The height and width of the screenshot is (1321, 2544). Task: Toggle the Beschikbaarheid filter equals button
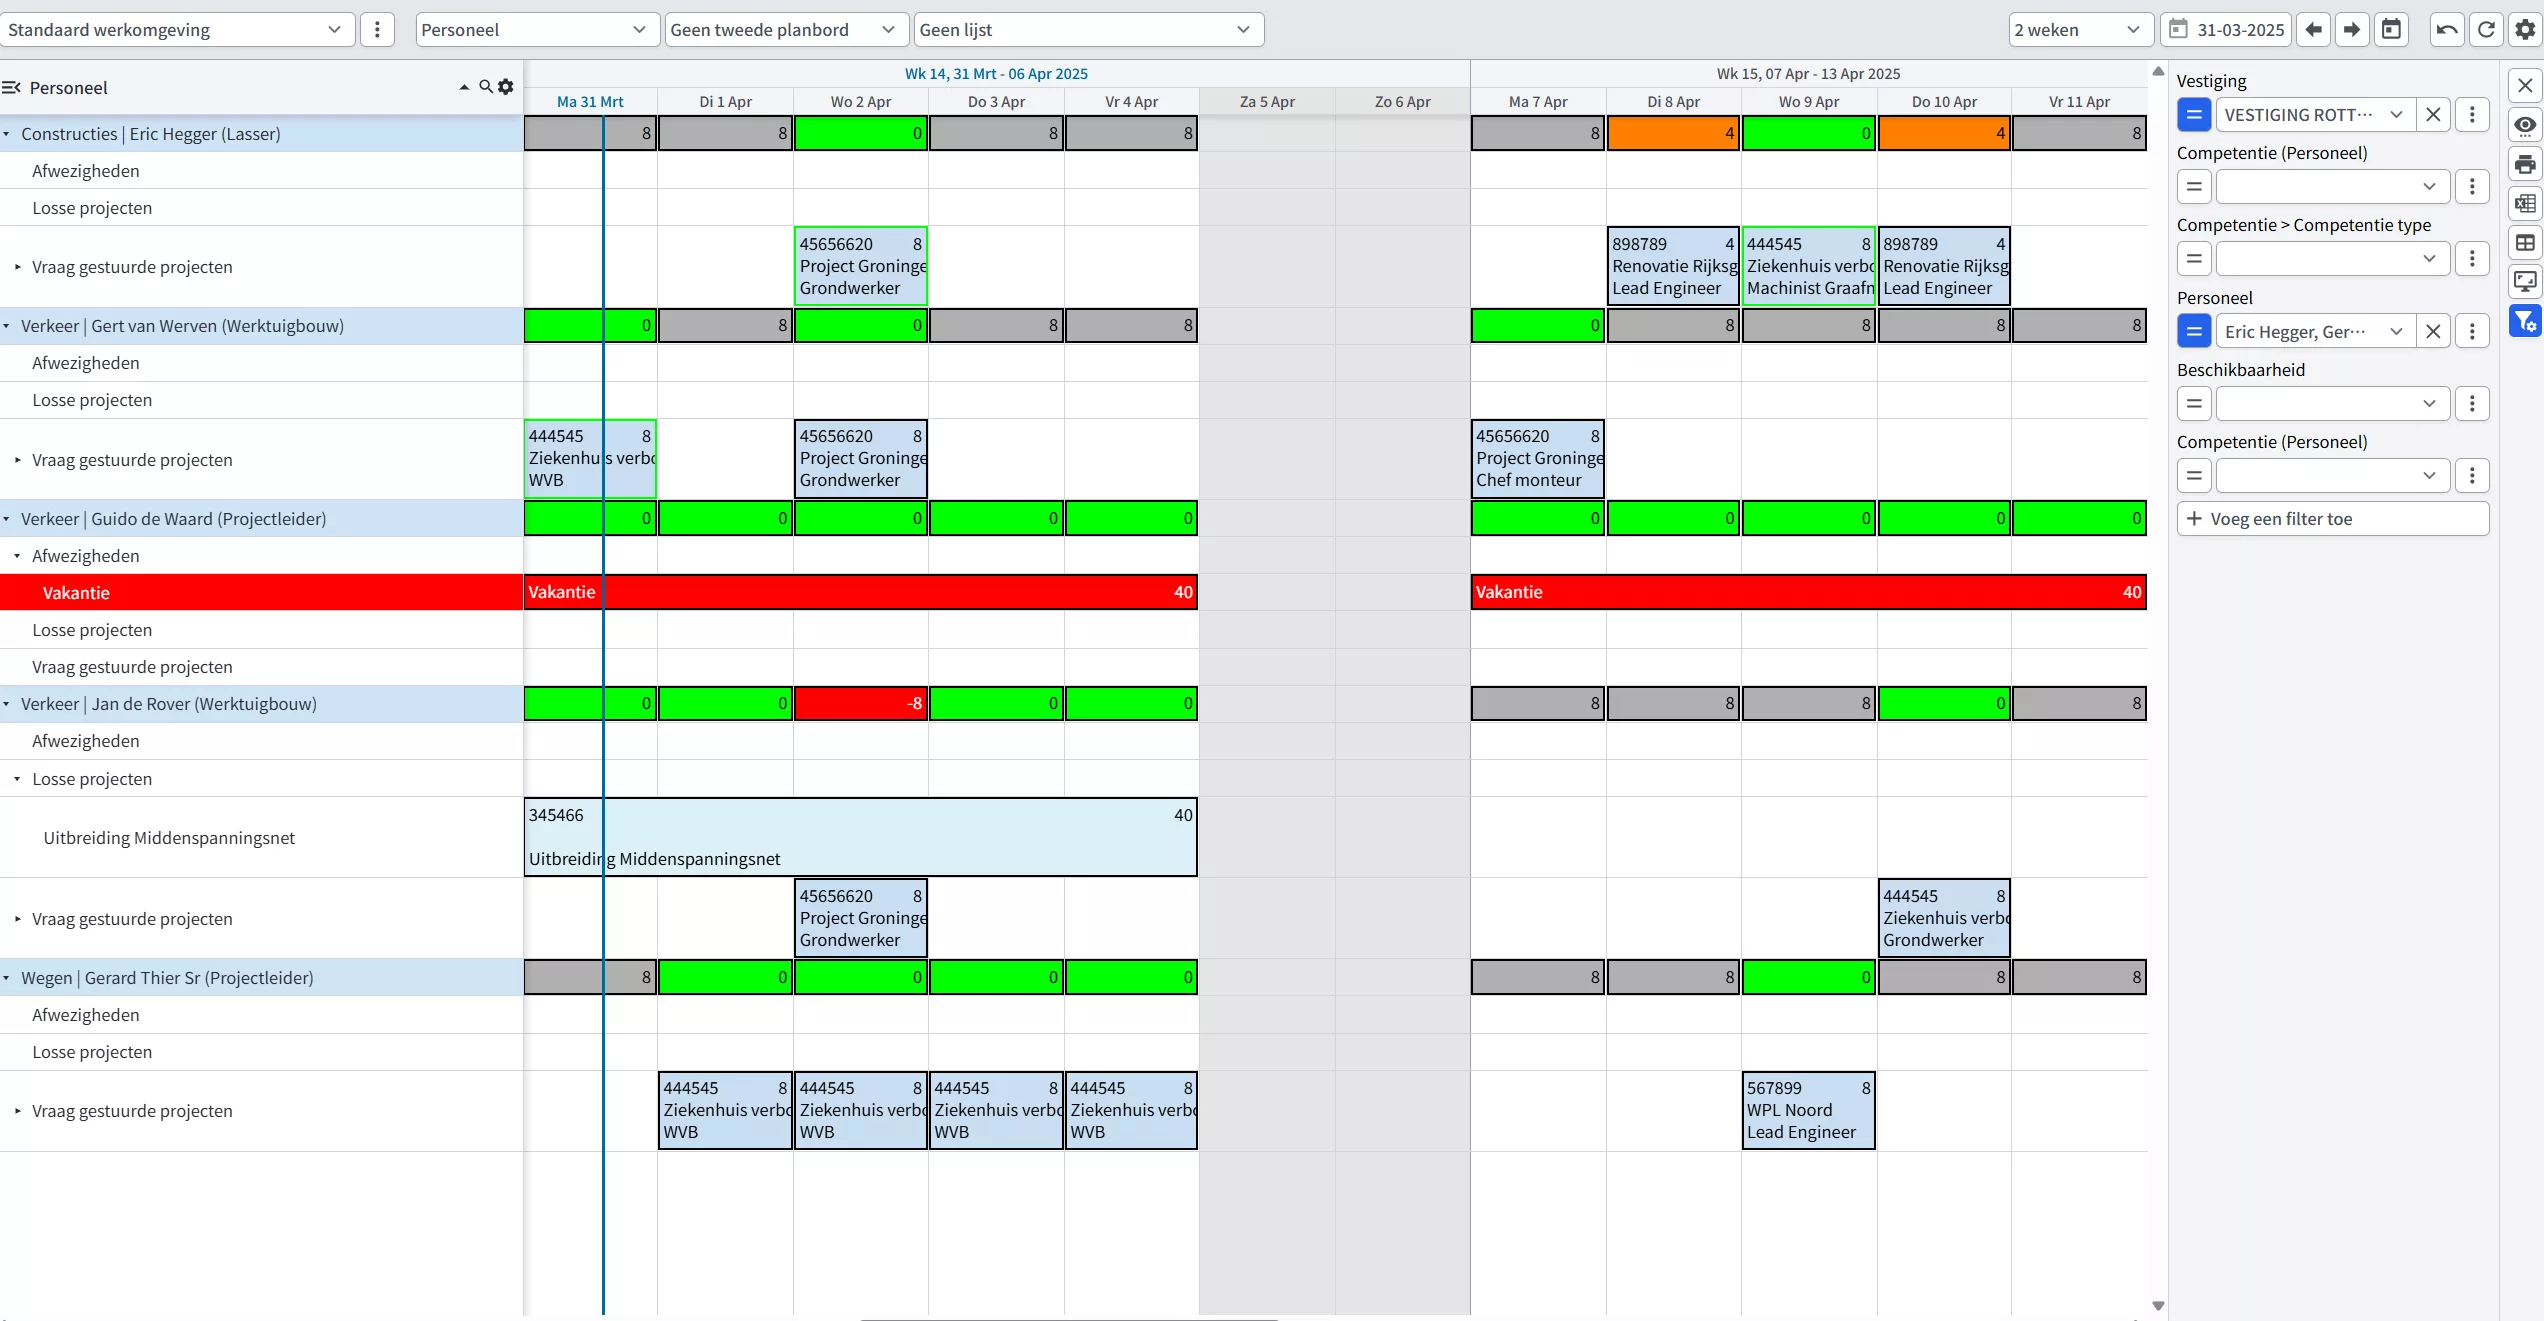(x=2194, y=404)
